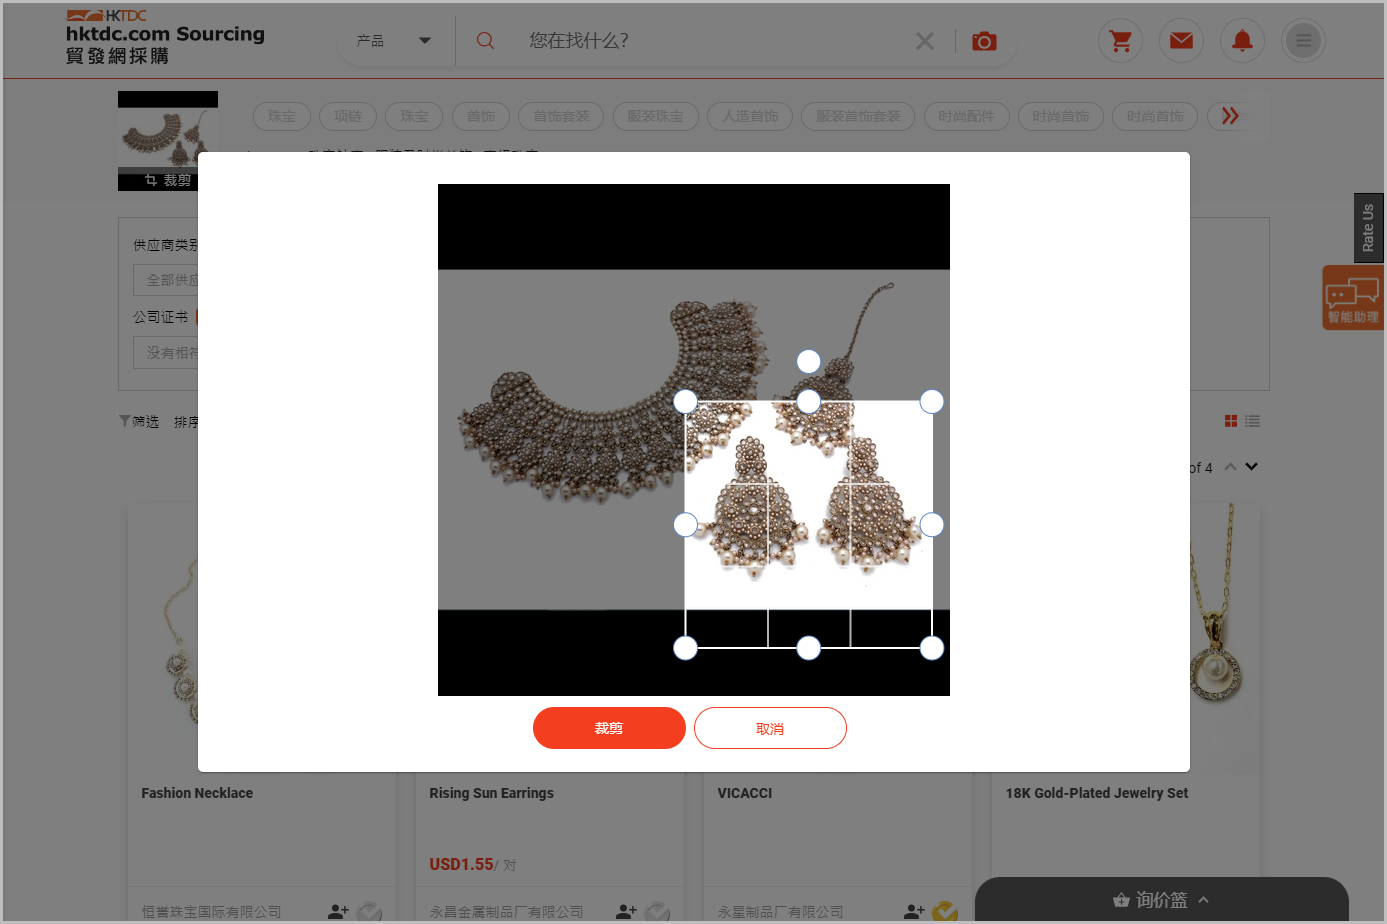Screen dimensions: 1387x924
Task: Expand the 询价篮 inquiry basket bar
Action: tap(1162, 900)
